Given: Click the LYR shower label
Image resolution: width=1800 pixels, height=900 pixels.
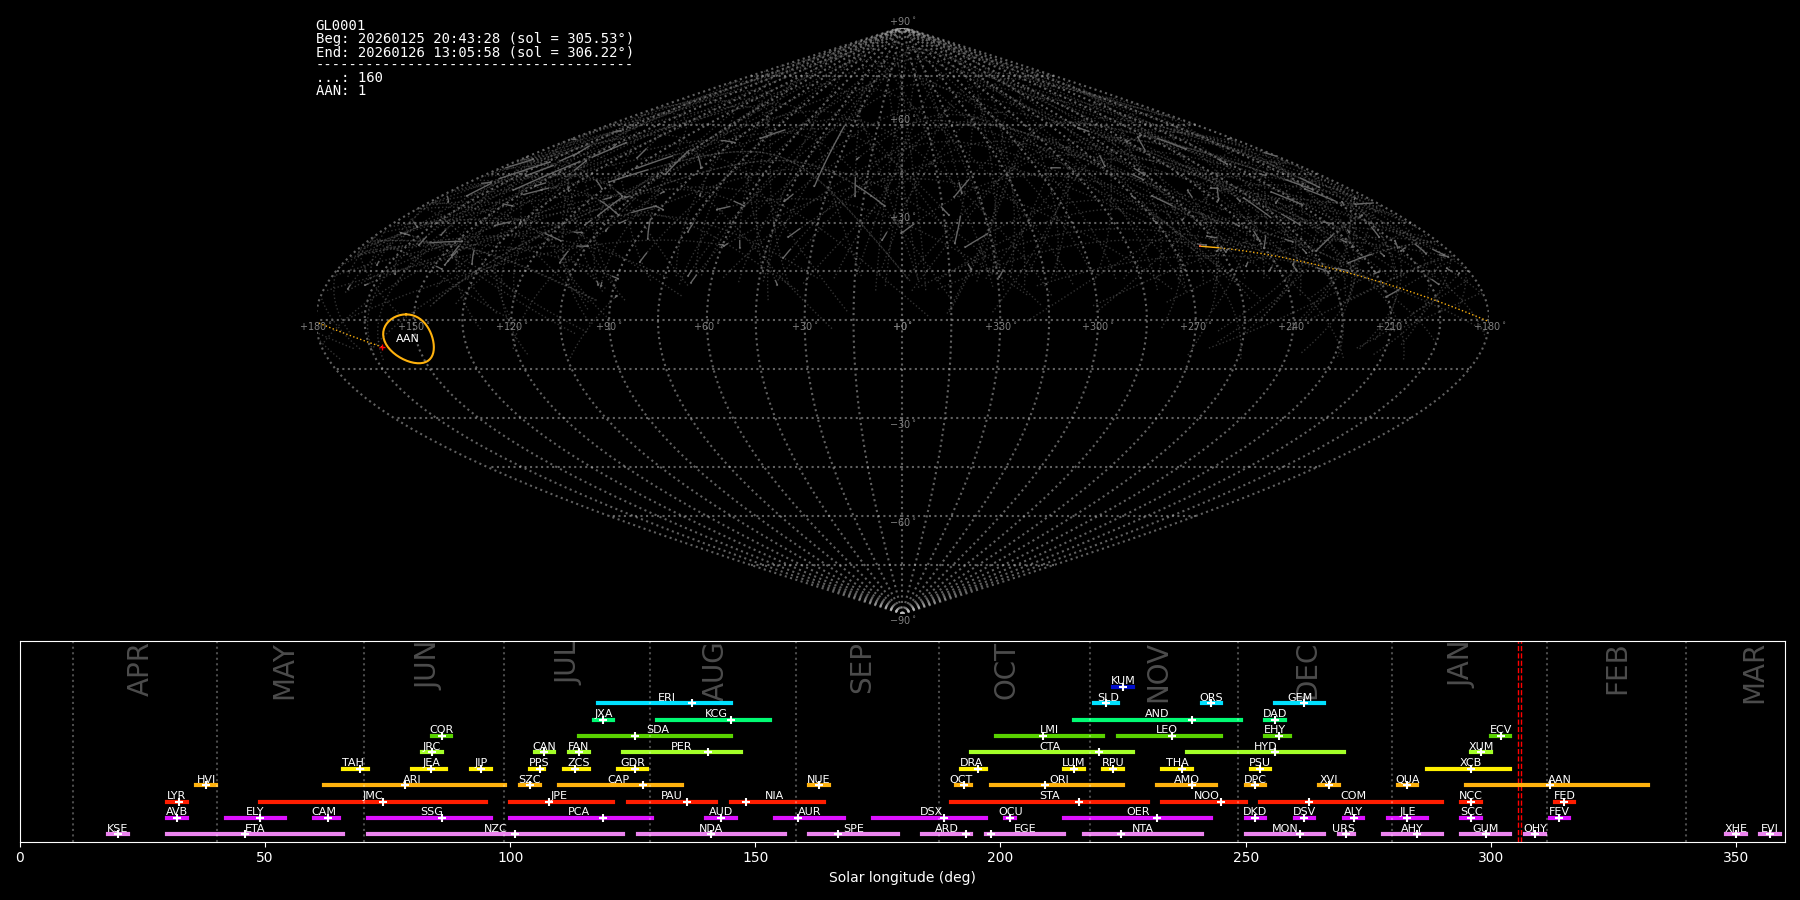Looking at the screenshot, I should (176, 796).
